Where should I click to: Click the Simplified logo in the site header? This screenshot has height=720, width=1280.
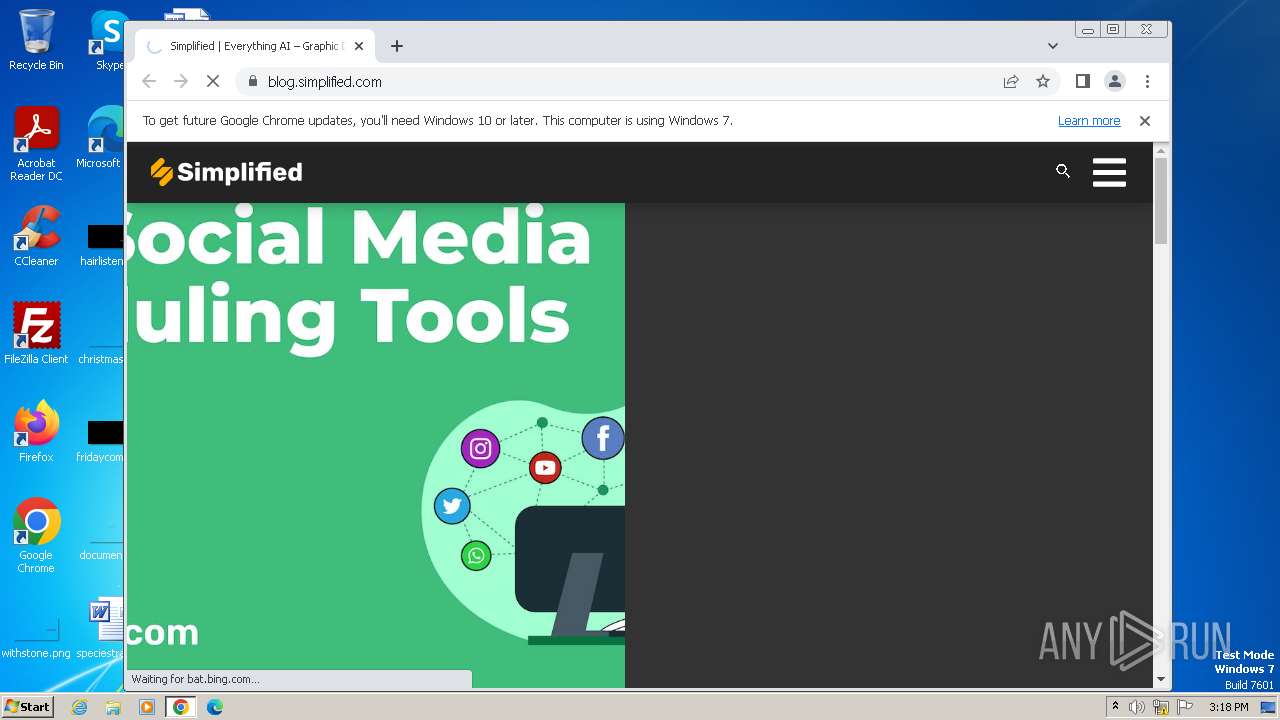pyautogui.click(x=226, y=172)
